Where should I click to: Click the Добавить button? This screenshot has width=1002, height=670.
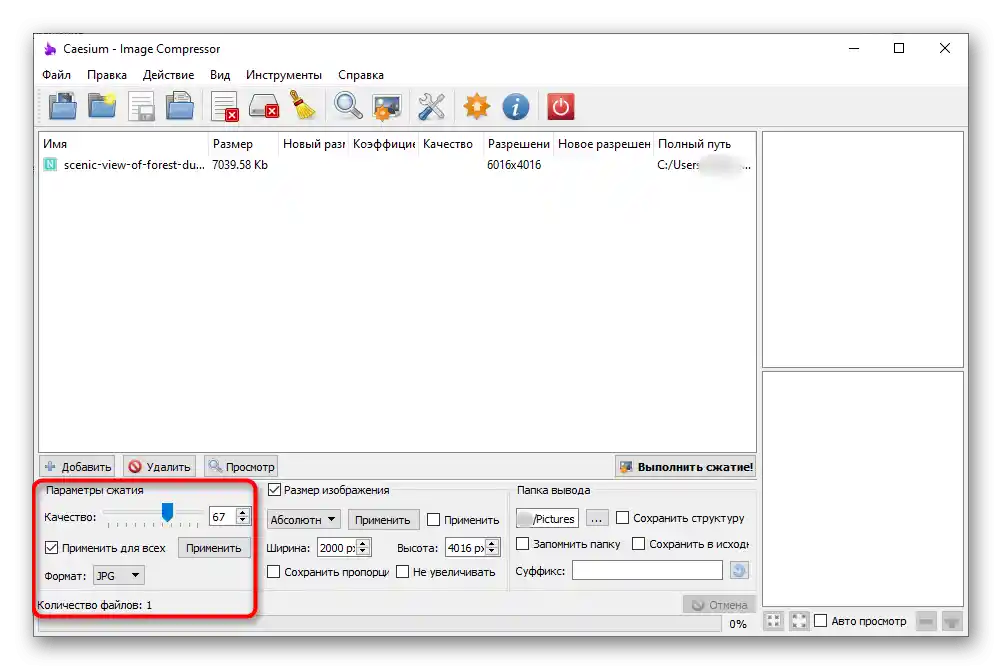click(x=77, y=467)
